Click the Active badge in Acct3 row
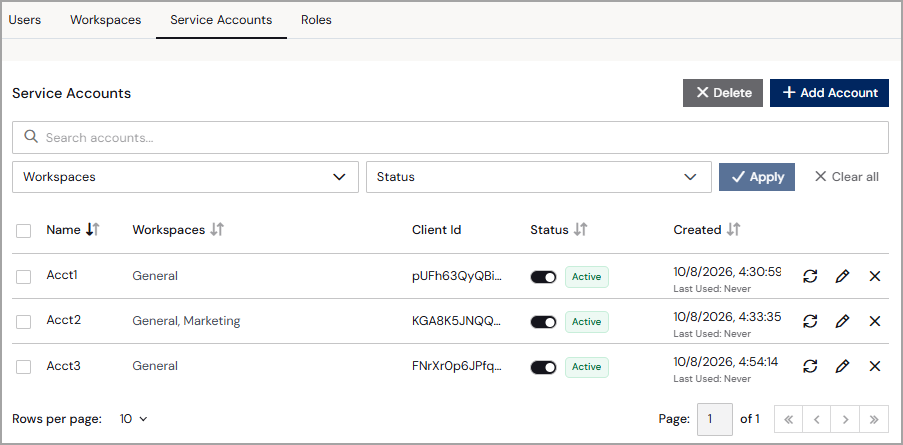 coord(586,367)
